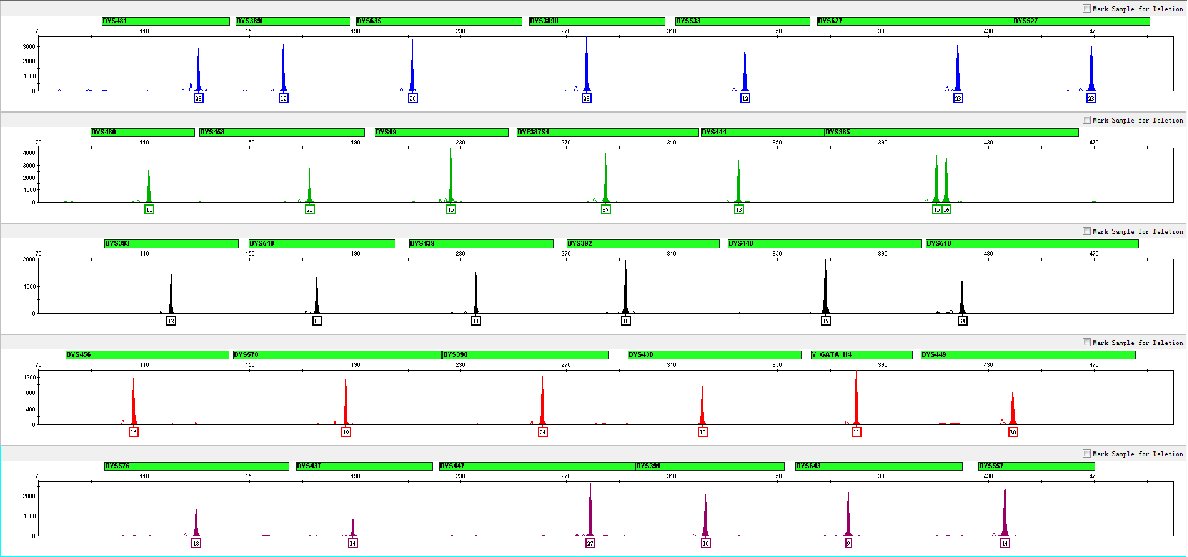This screenshot has width=1188, height=557.
Task: Click the black peak in DYS392 range
Action: pos(625,286)
